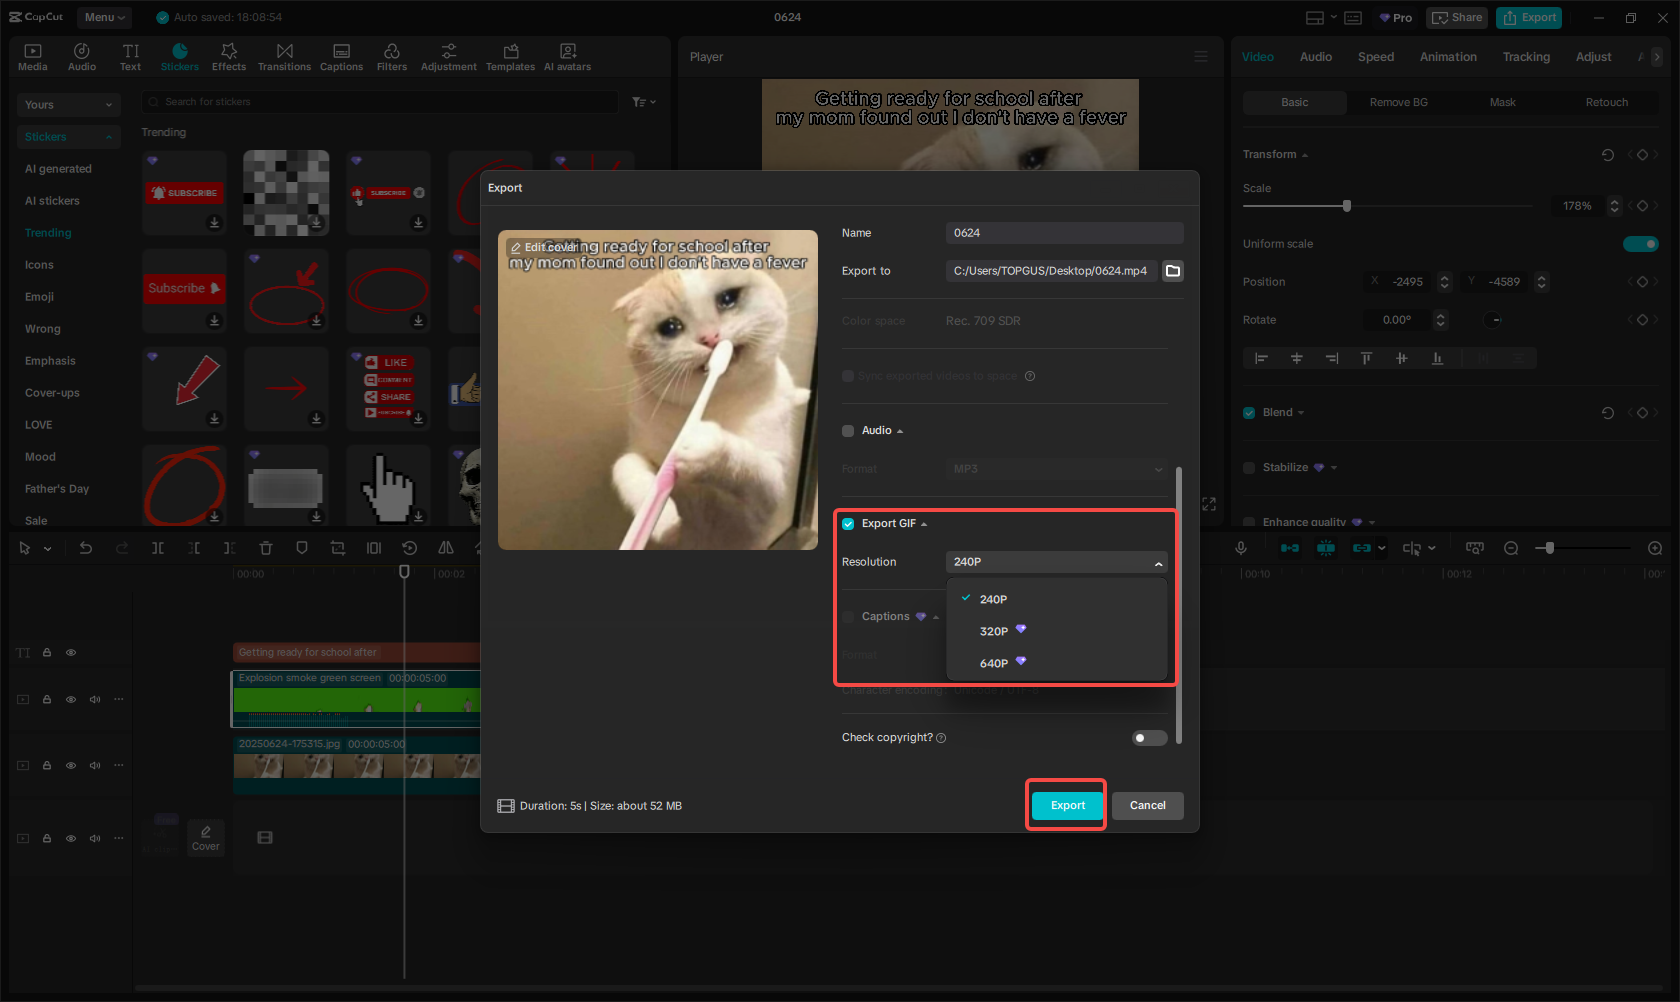1680x1002 pixels.
Task: Switch to the Tracking tab
Action: (x=1525, y=57)
